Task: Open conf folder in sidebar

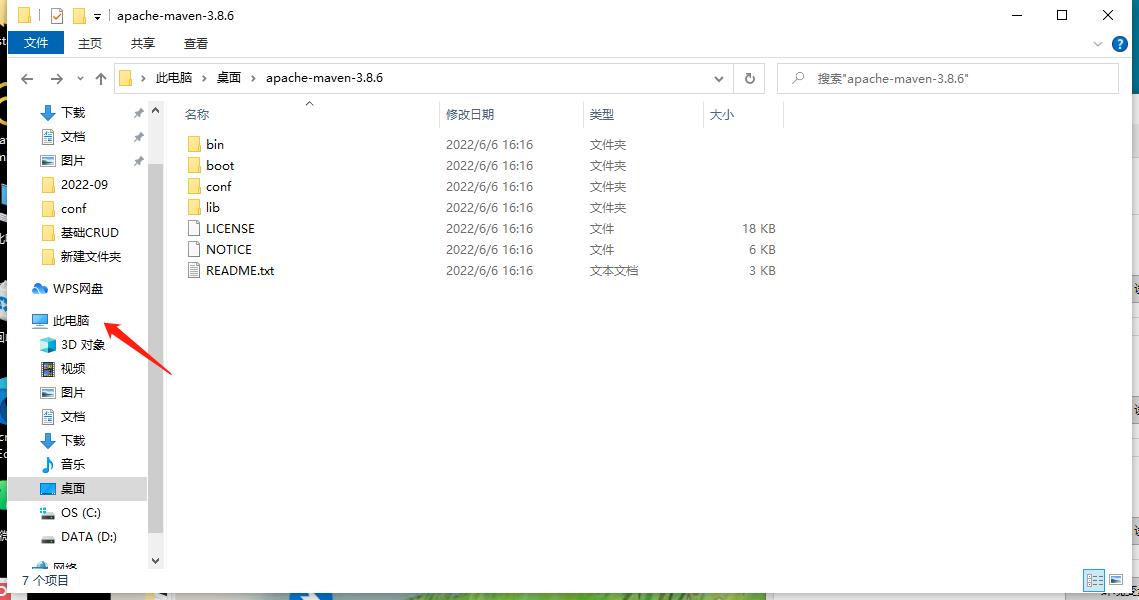Action: click(x=73, y=208)
